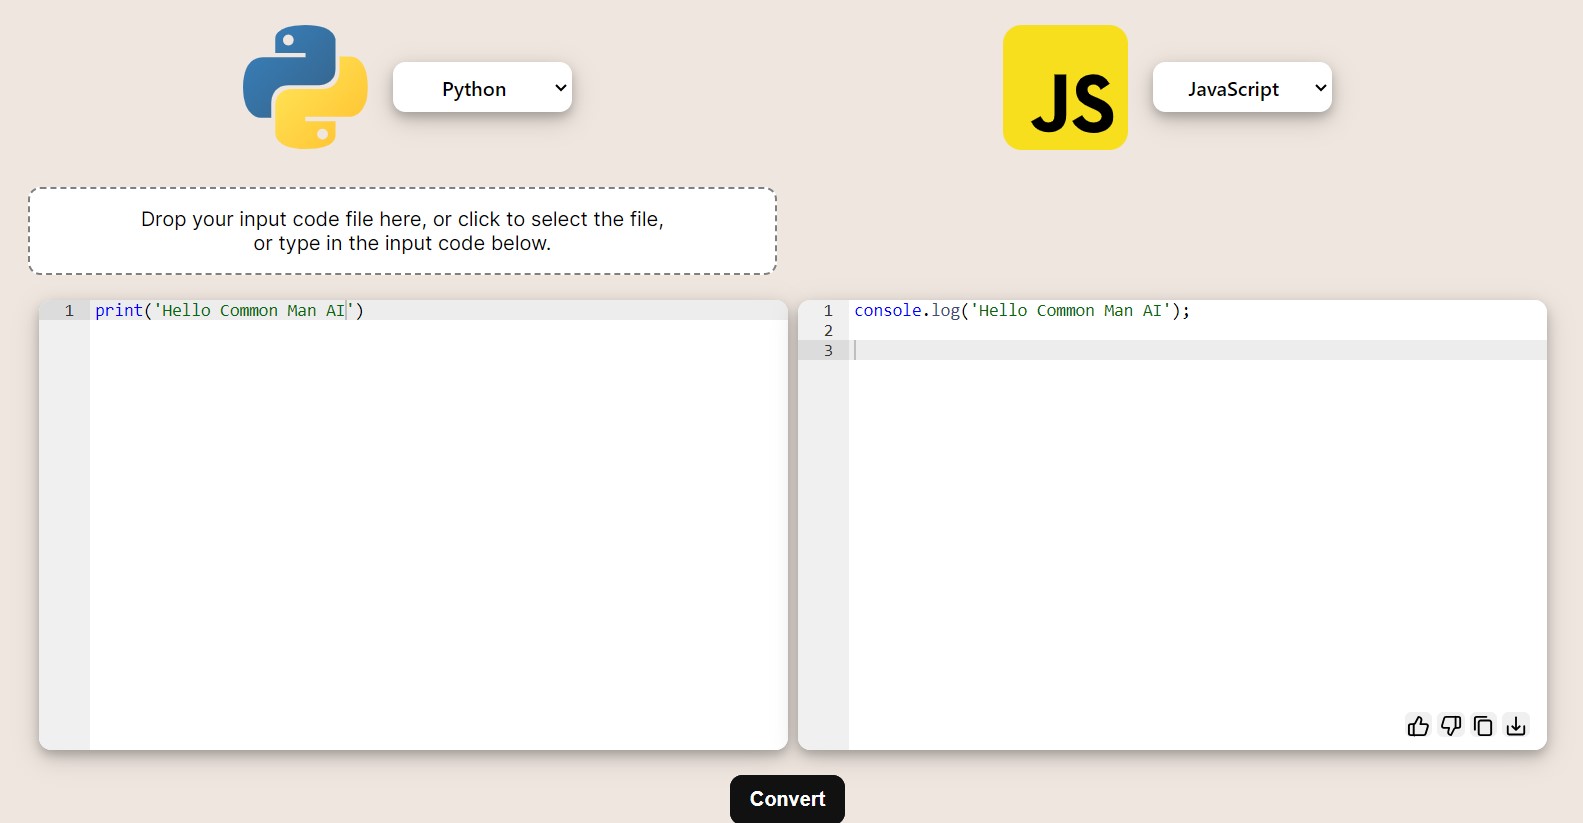Click the thumbs up feedback icon
Viewport: 1583px width, 823px height.
[1418, 726]
